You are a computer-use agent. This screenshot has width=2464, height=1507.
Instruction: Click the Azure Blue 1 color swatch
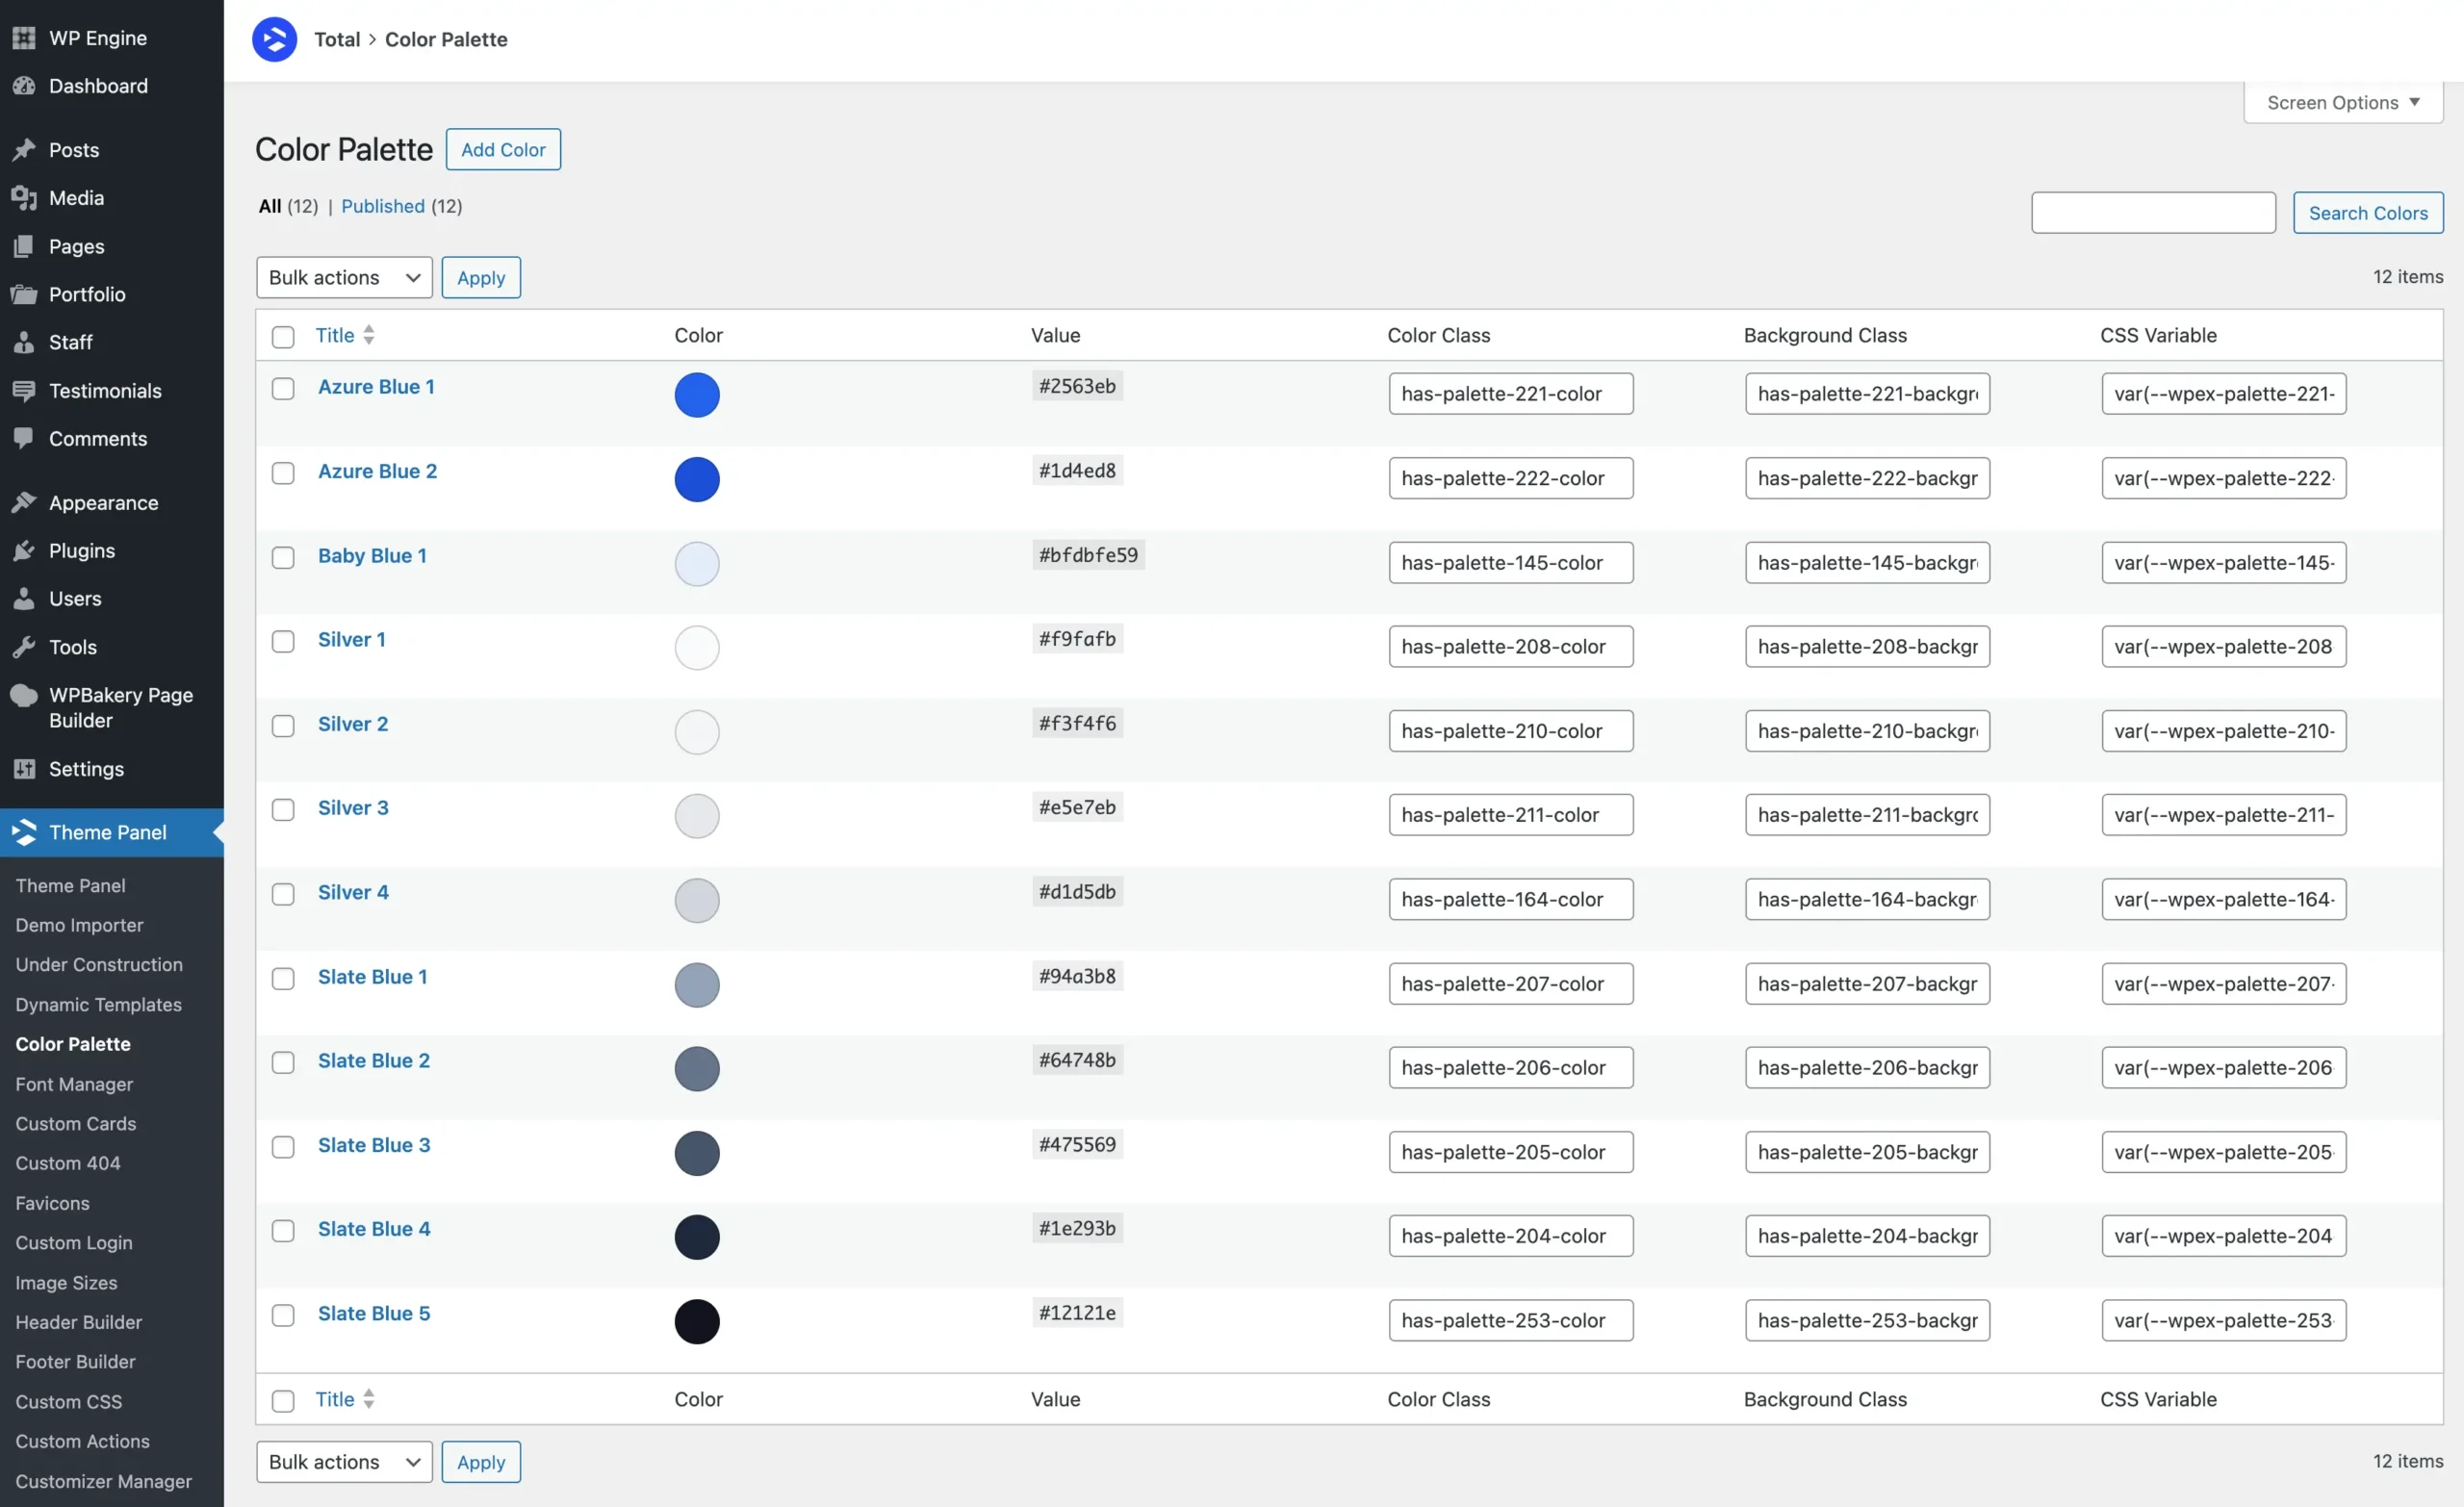[697, 395]
